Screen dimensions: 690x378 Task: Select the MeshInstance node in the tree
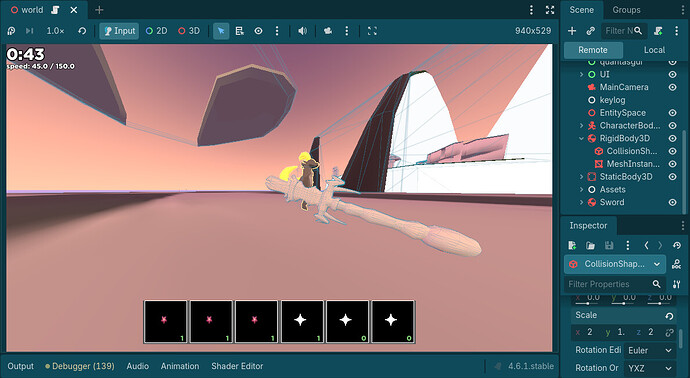click(633, 164)
